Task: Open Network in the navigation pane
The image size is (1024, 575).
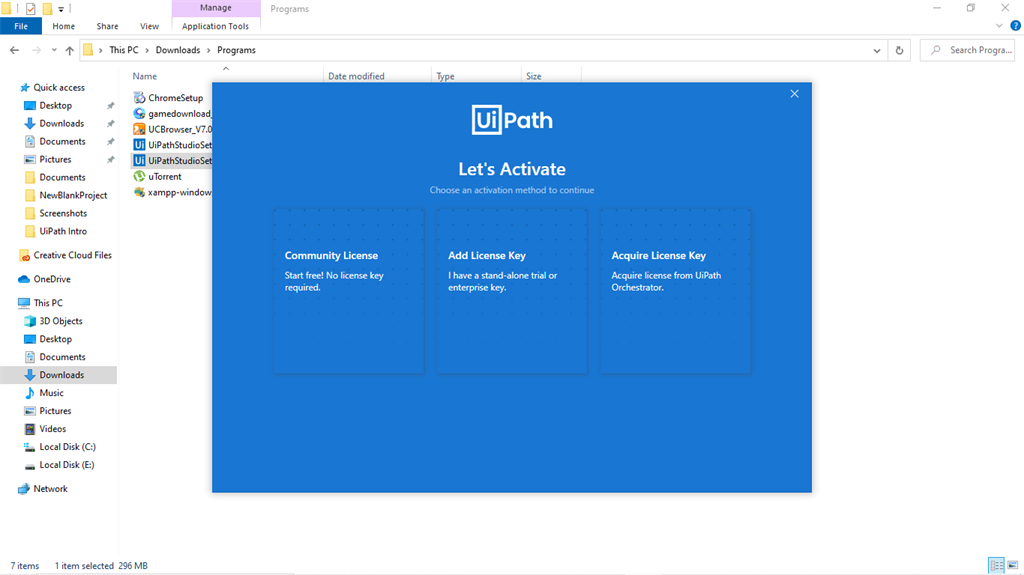Action: pyautogui.click(x=43, y=489)
